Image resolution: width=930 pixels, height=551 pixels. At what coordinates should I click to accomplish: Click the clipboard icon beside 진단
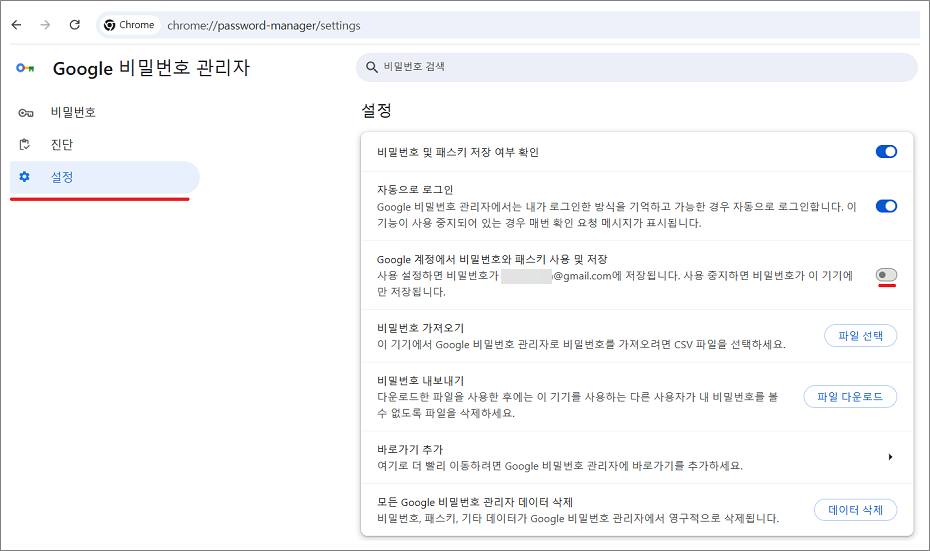pos(24,144)
